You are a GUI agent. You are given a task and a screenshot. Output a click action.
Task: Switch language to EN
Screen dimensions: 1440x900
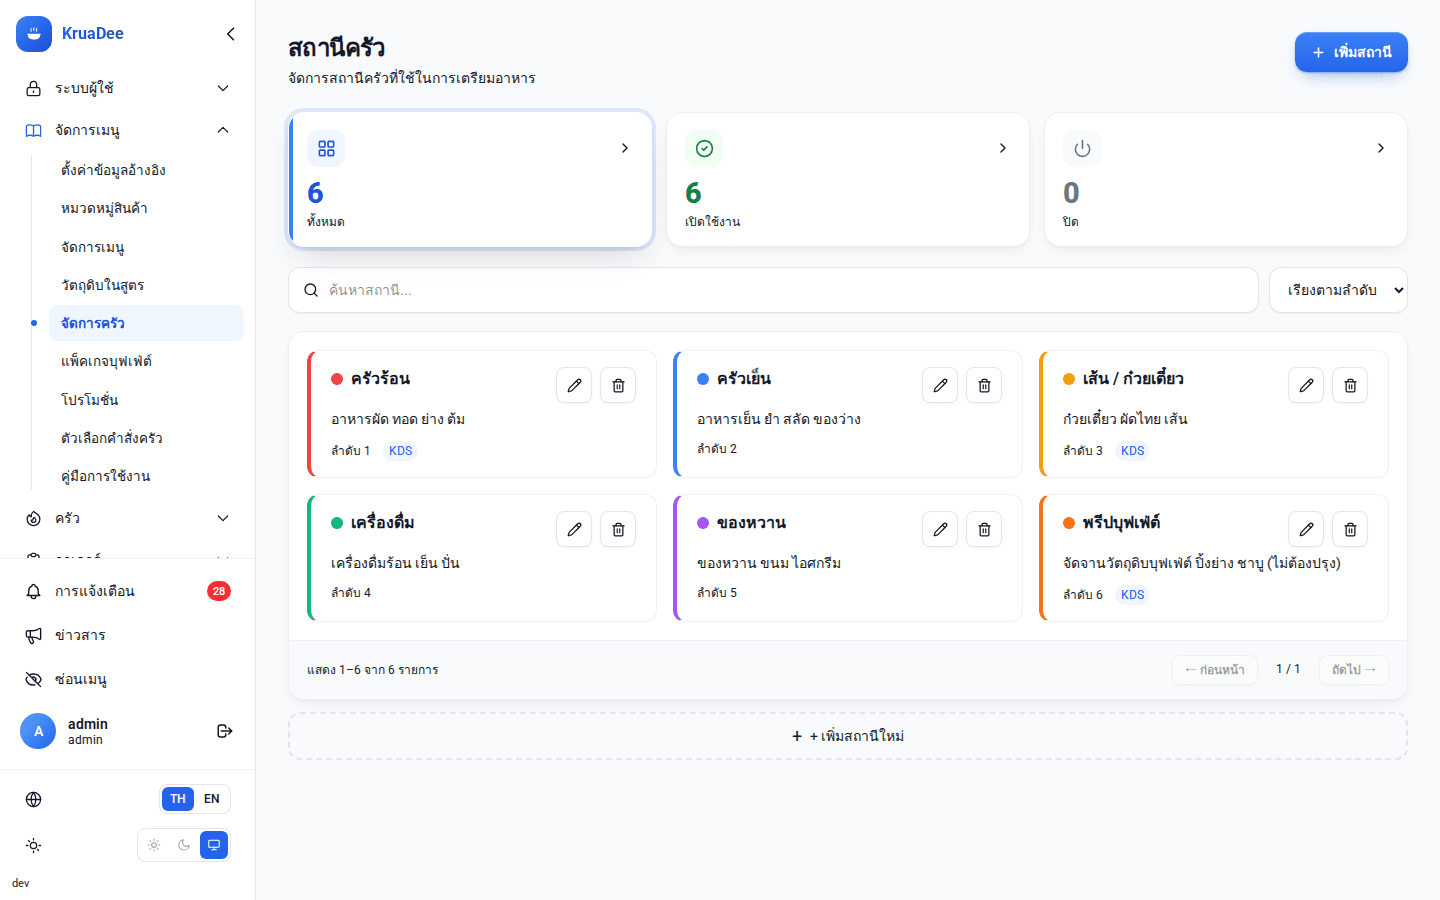coord(212,799)
